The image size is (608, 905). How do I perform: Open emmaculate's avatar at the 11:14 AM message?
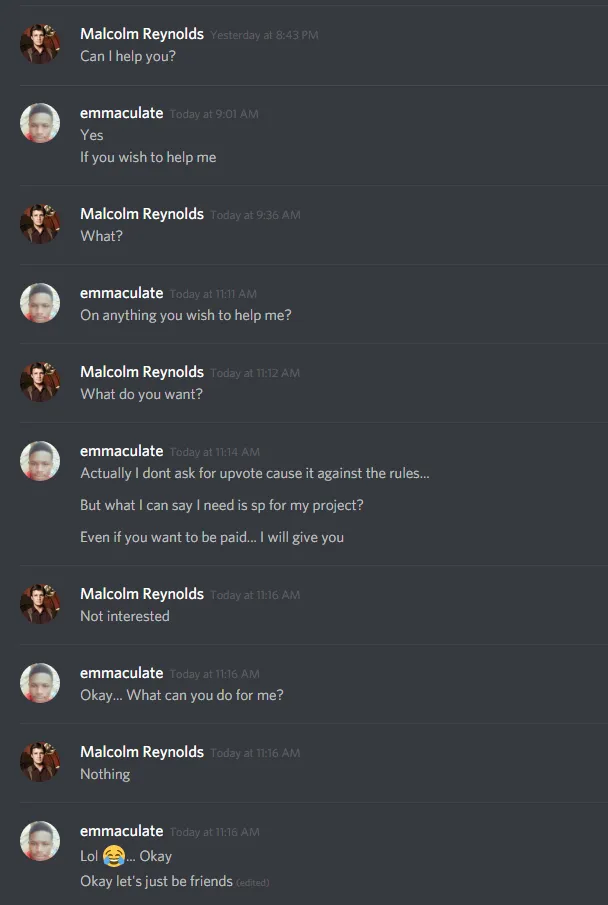(x=40, y=461)
